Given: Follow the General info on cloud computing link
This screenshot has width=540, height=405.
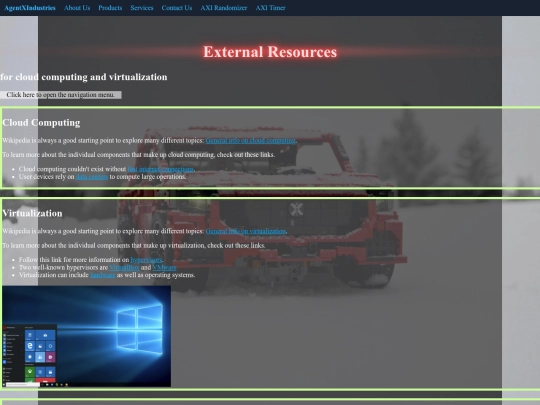Looking at the screenshot, I should [251, 141].
